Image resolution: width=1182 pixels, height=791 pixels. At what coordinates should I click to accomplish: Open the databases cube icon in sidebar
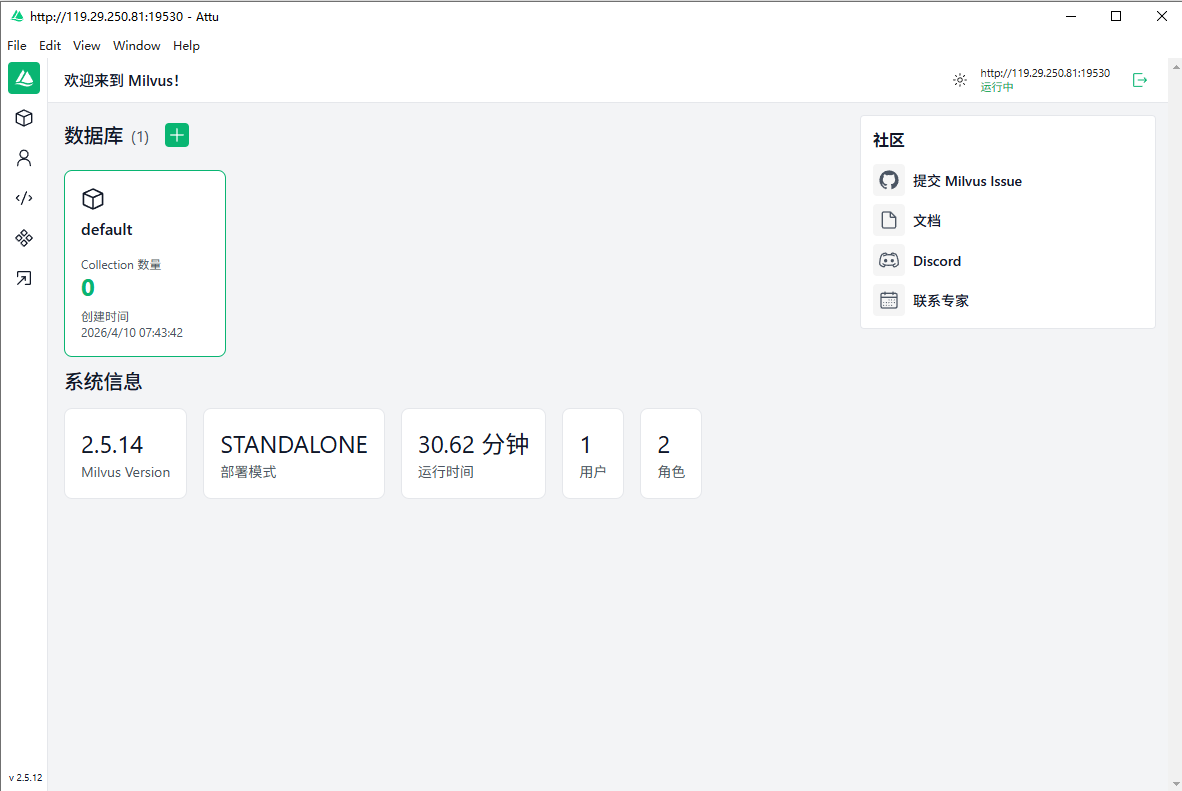24,118
